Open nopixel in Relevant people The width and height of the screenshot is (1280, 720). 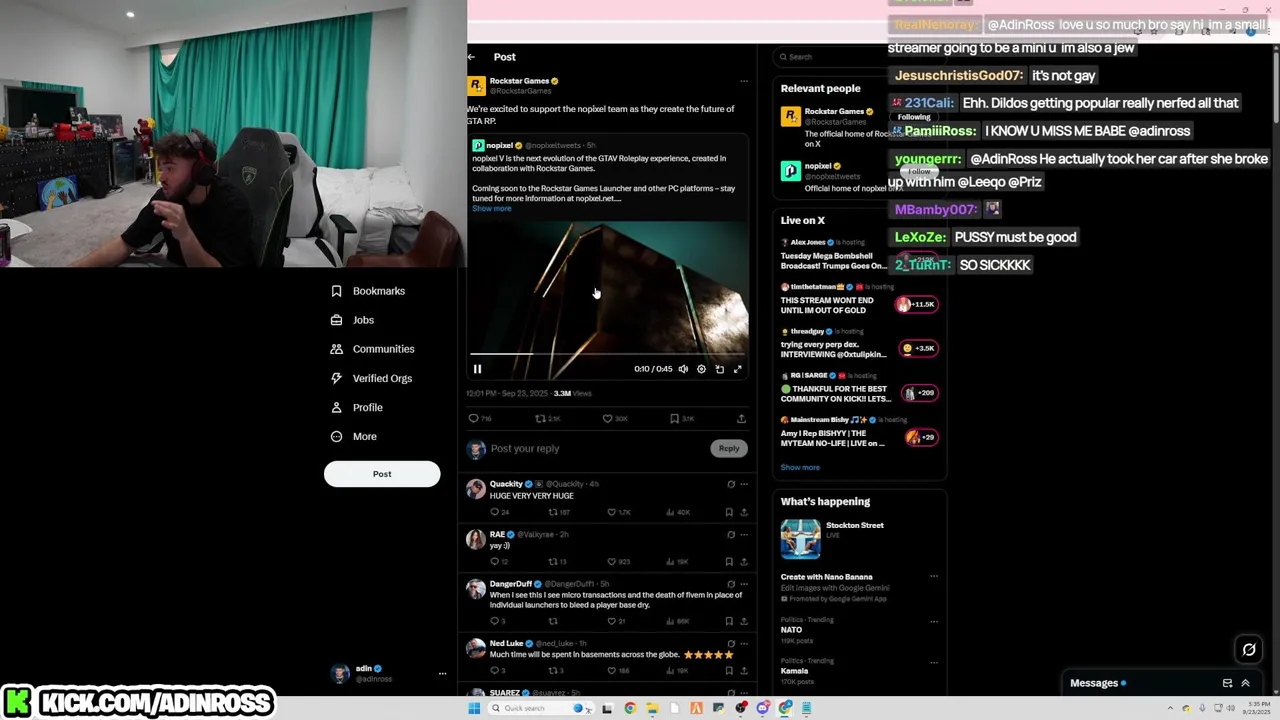(818, 166)
